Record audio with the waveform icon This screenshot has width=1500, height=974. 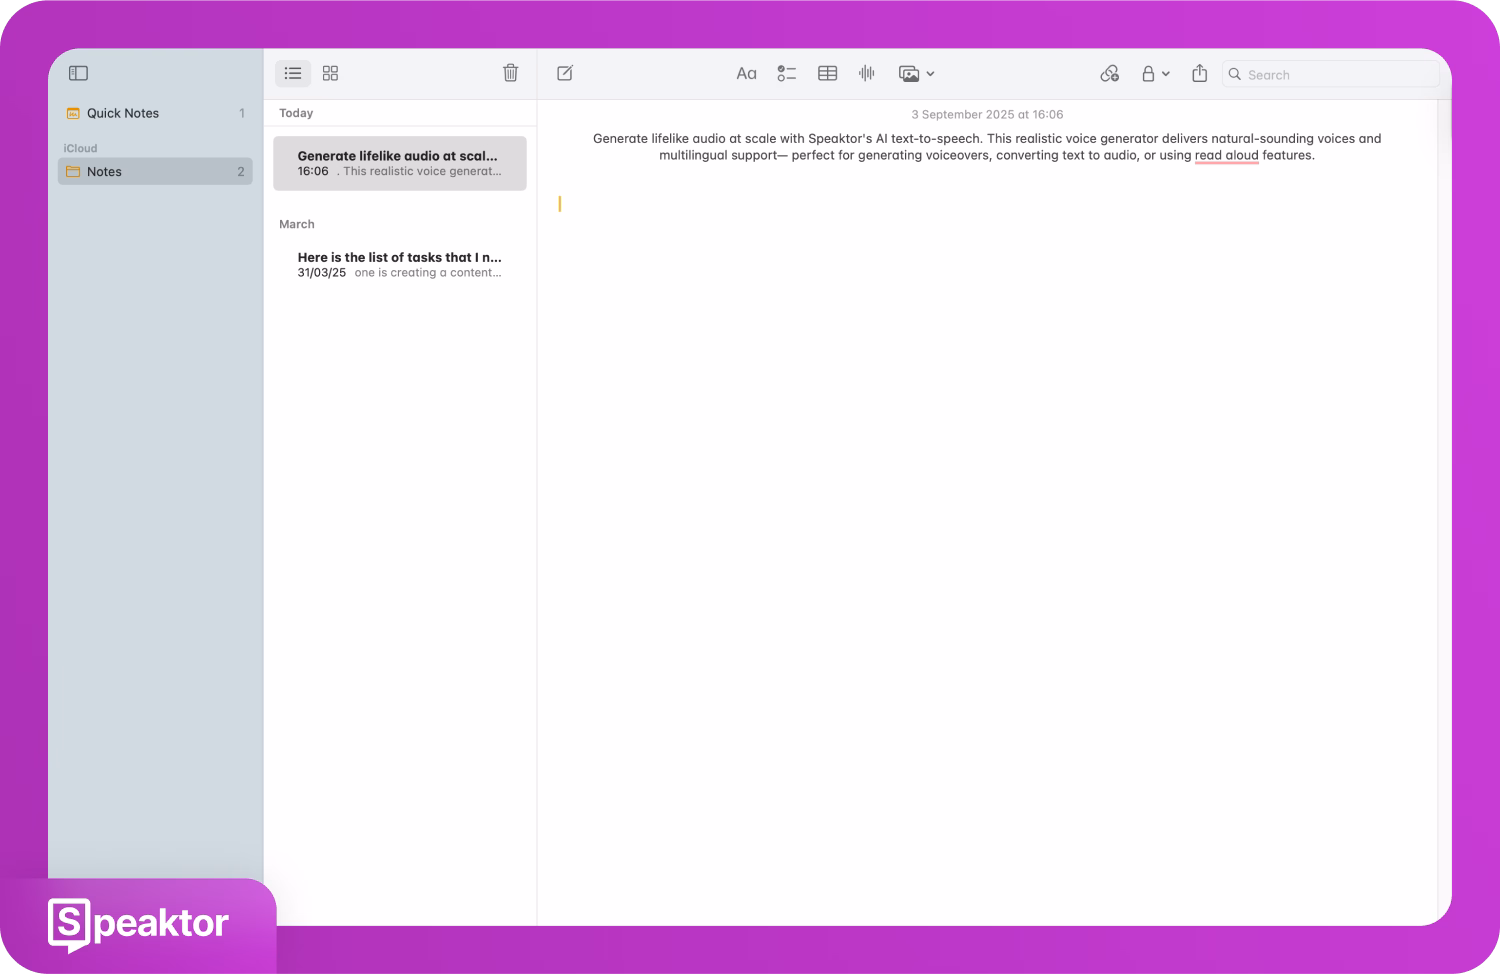tap(867, 73)
